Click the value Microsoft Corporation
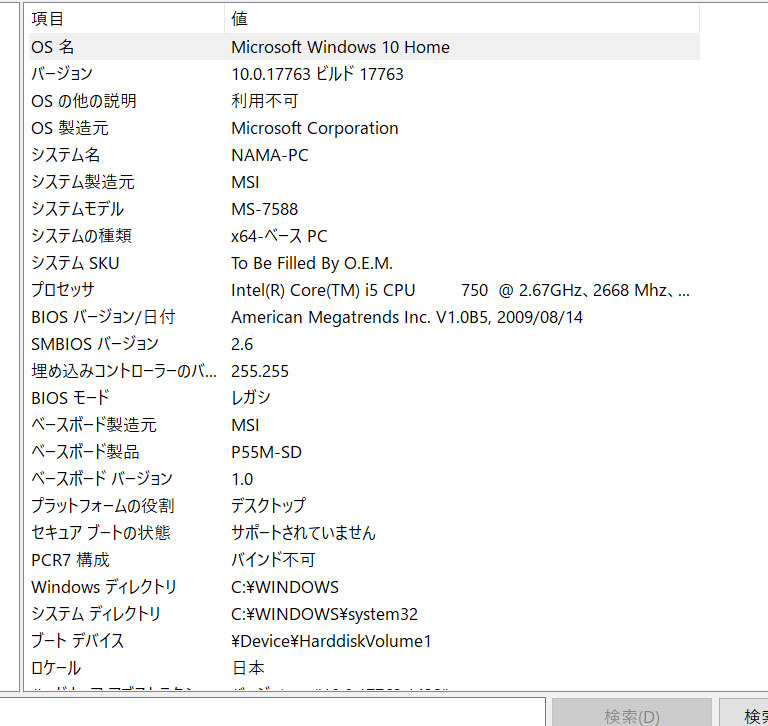This screenshot has width=768, height=726. (314, 128)
